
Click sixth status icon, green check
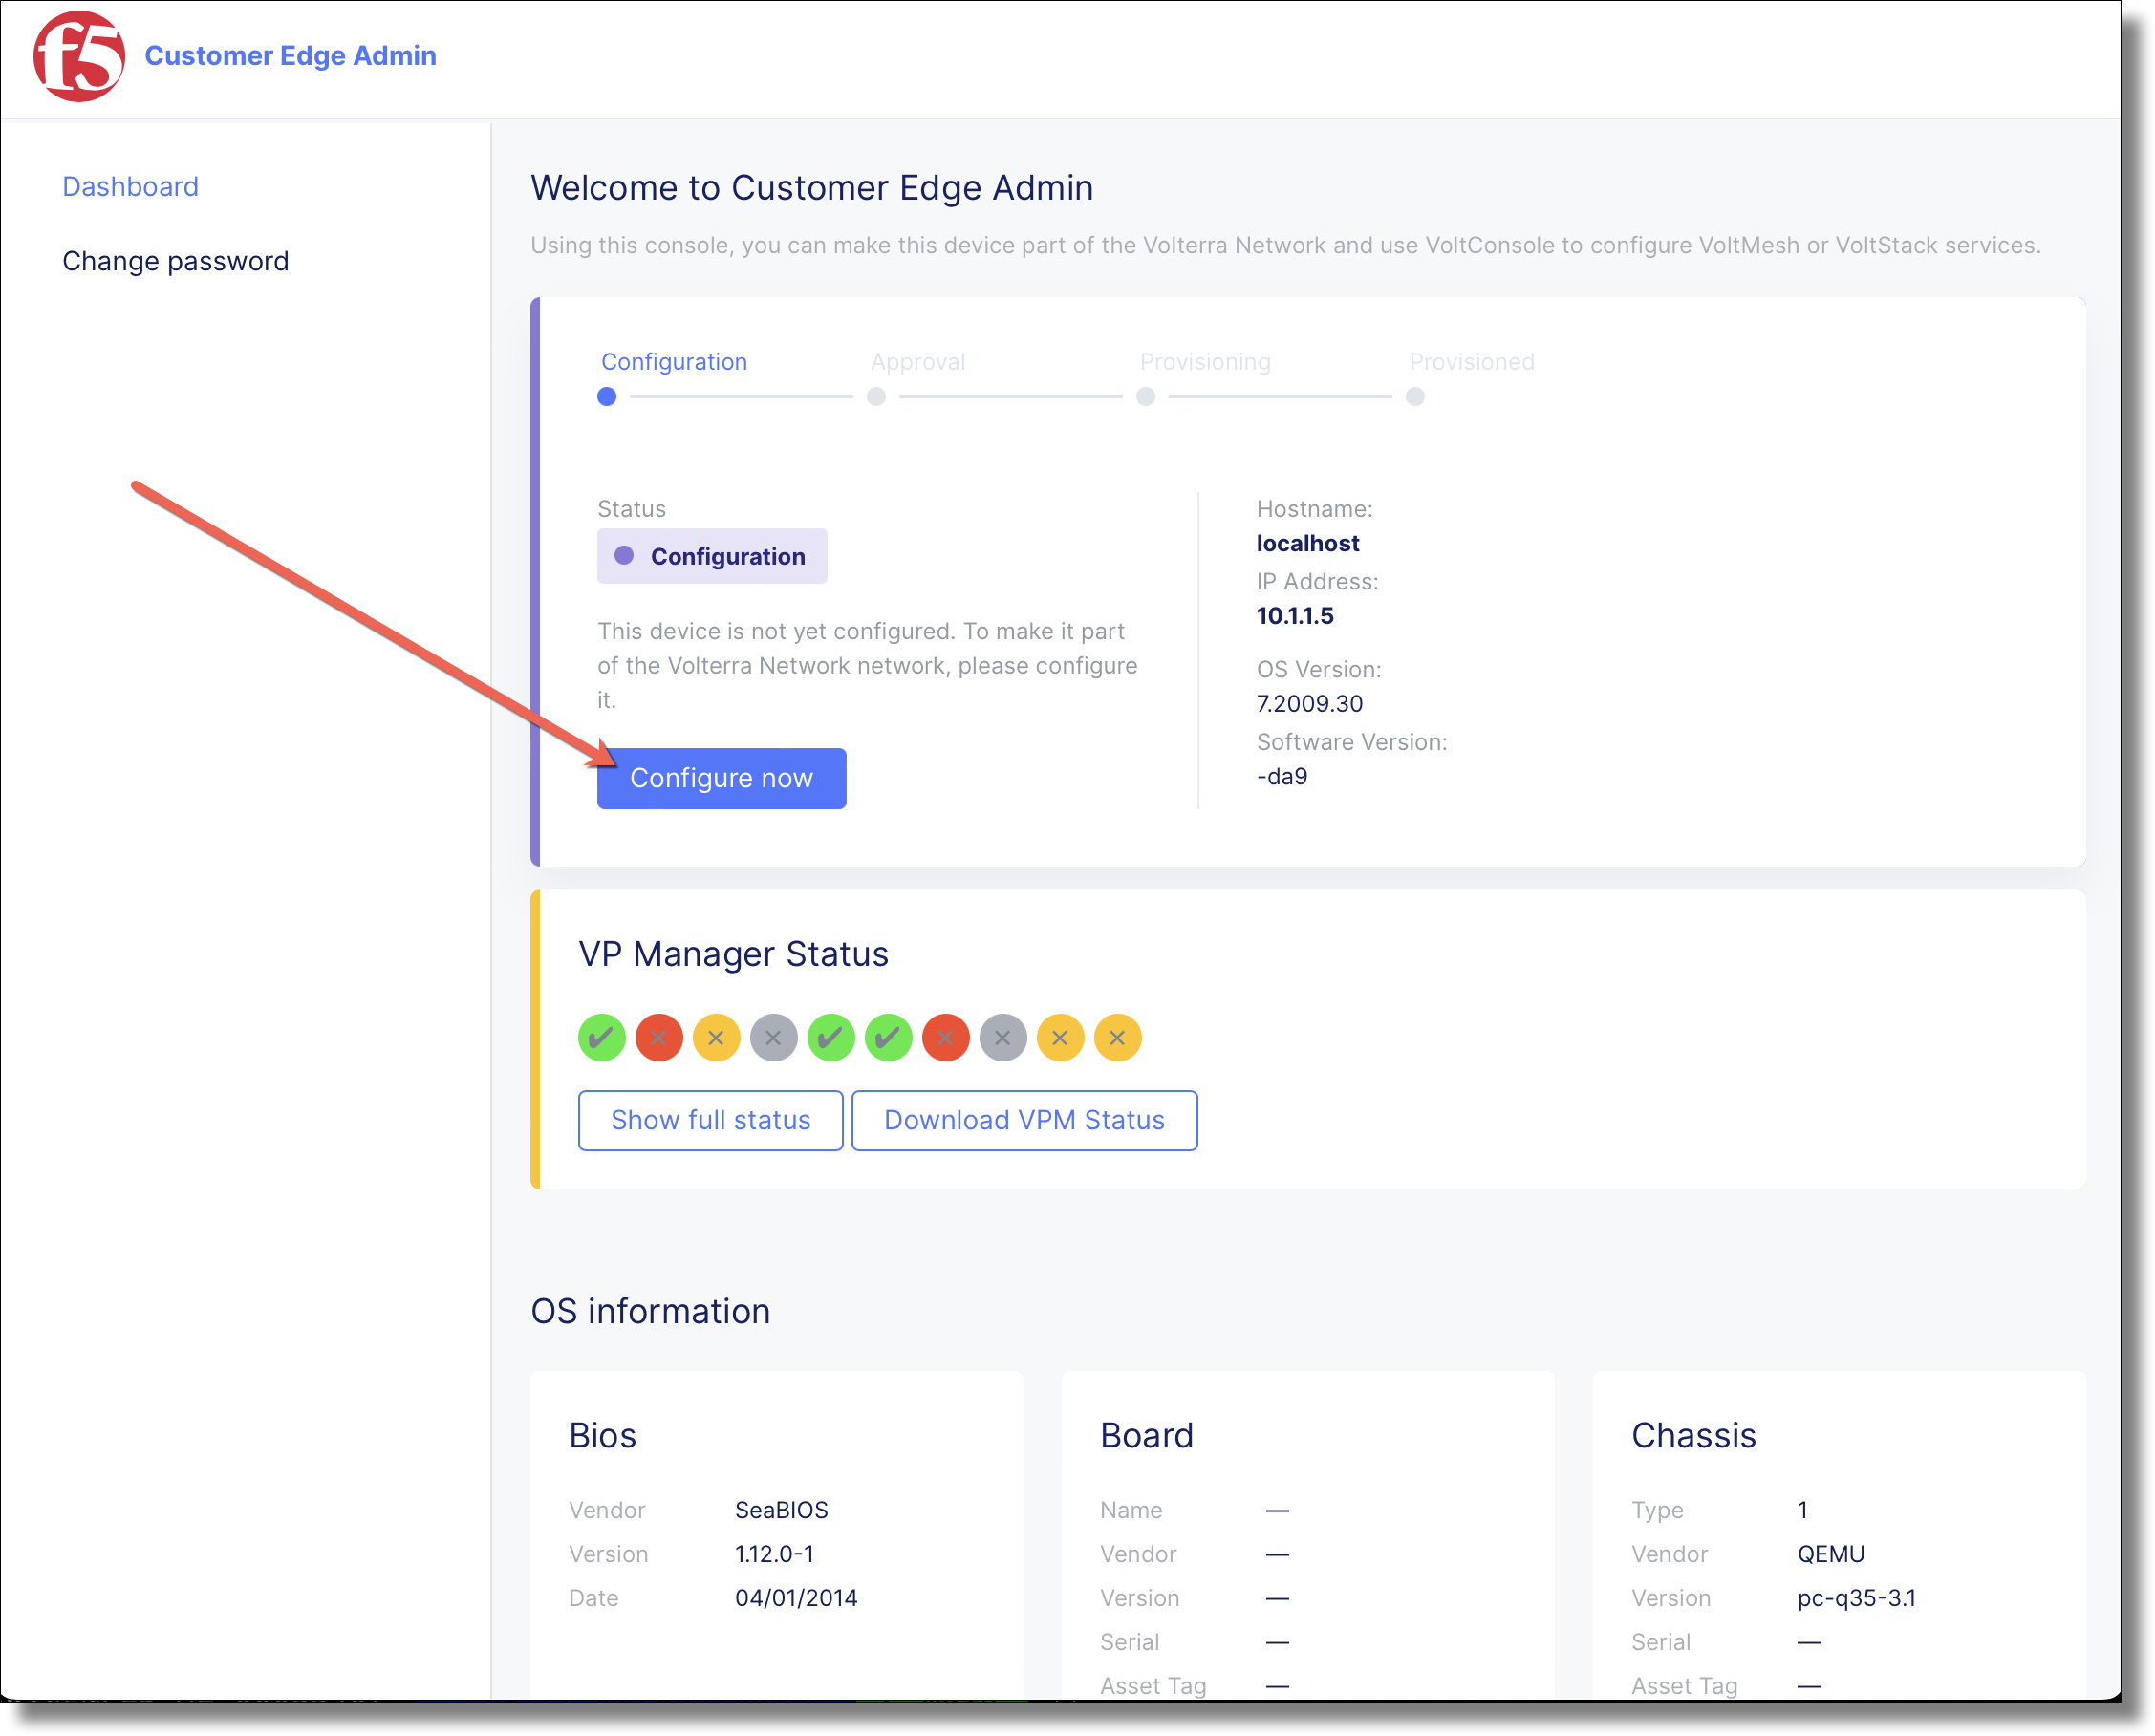click(x=889, y=1038)
